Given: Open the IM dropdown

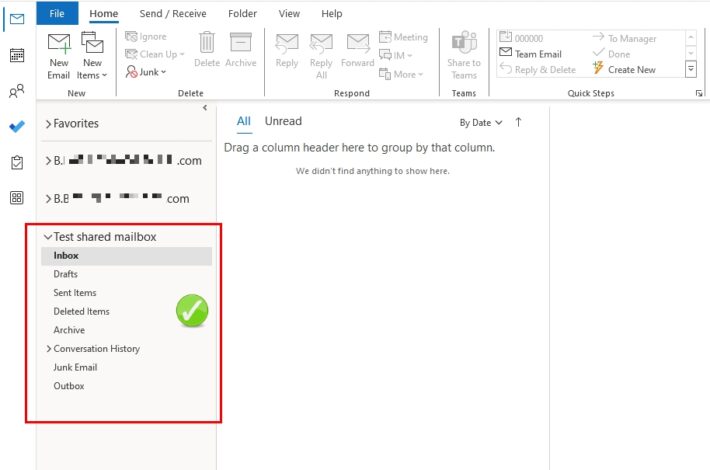Looking at the screenshot, I should pyautogui.click(x=396, y=55).
